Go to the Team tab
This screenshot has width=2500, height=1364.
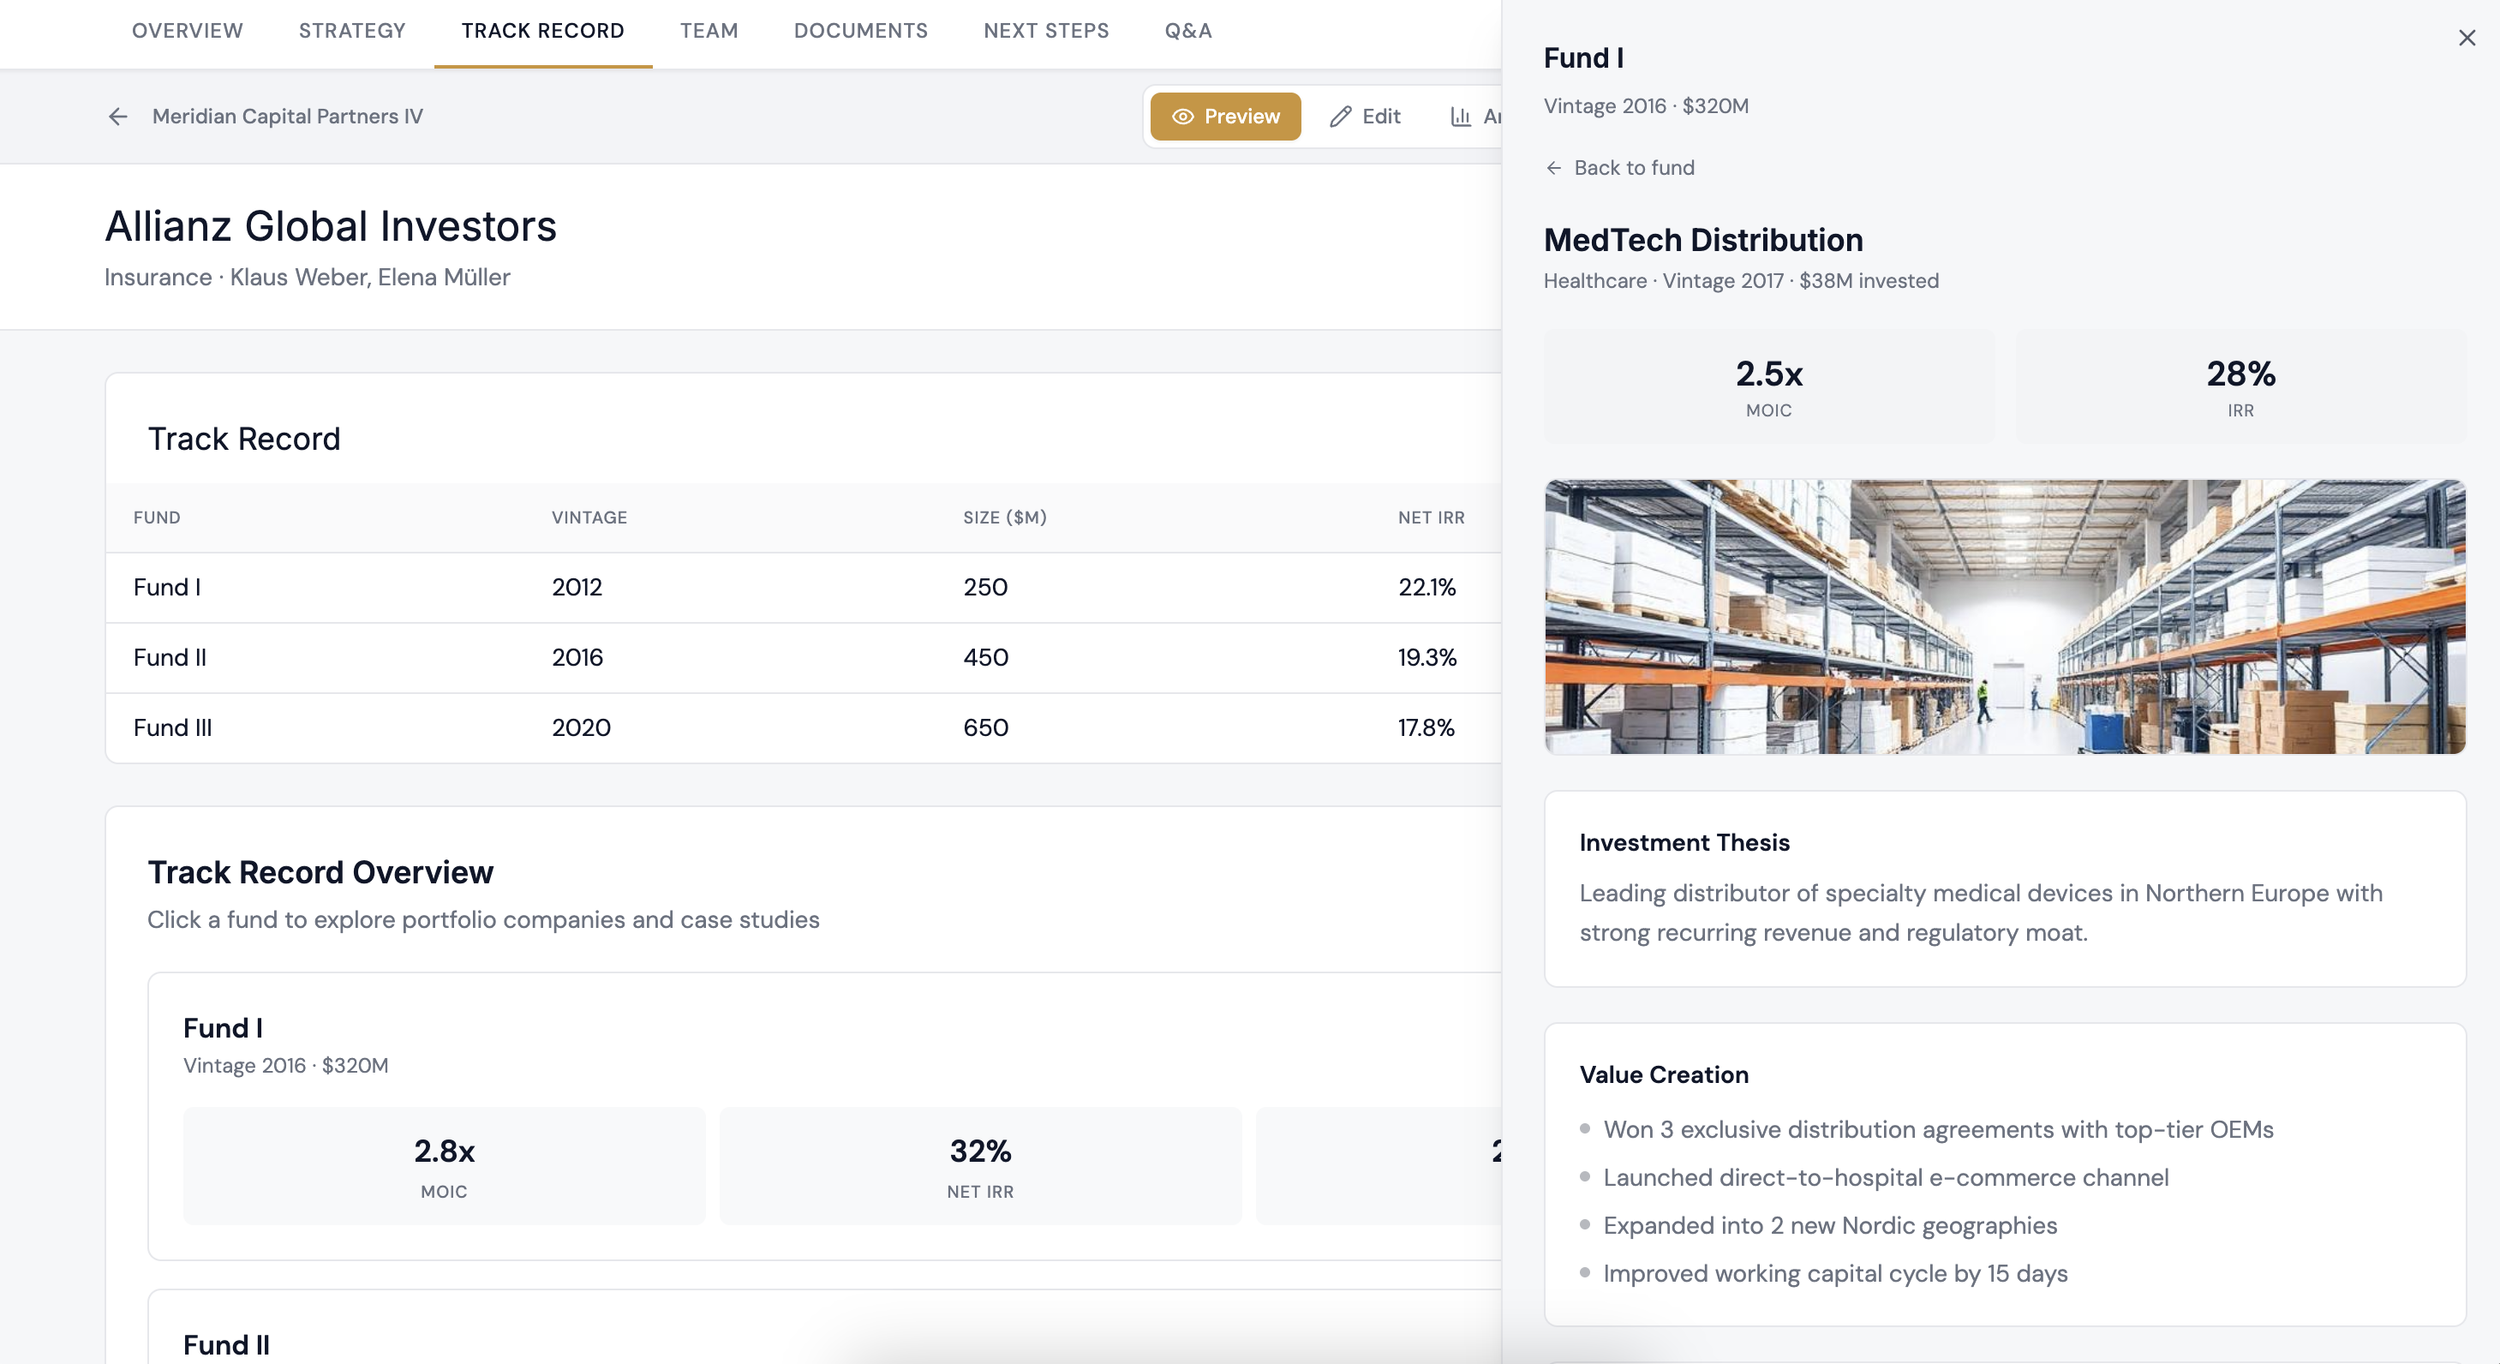(709, 31)
